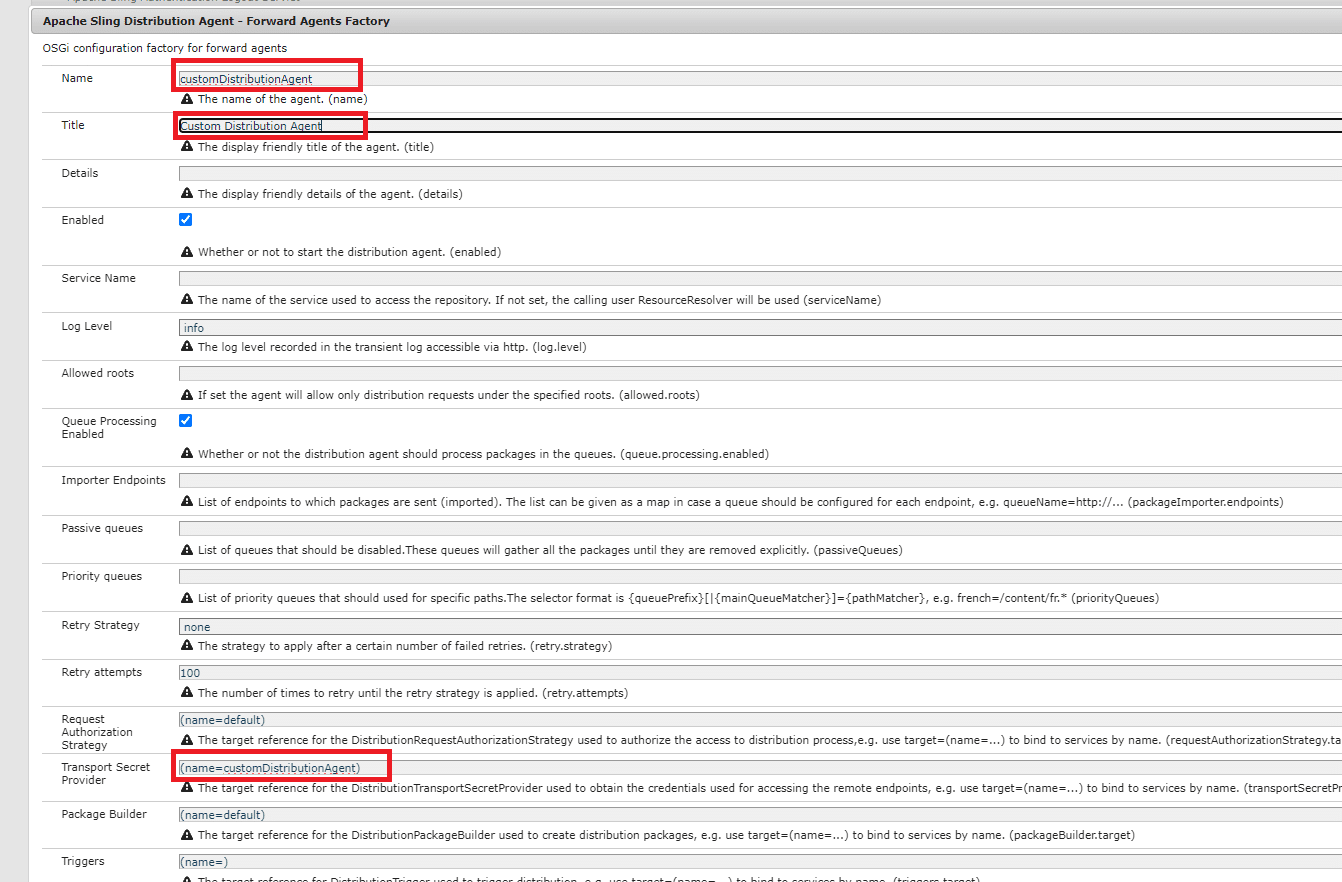1342x882 pixels.
Task: Click the Triggers field showing (name=)
Action: tap(760, 862)
